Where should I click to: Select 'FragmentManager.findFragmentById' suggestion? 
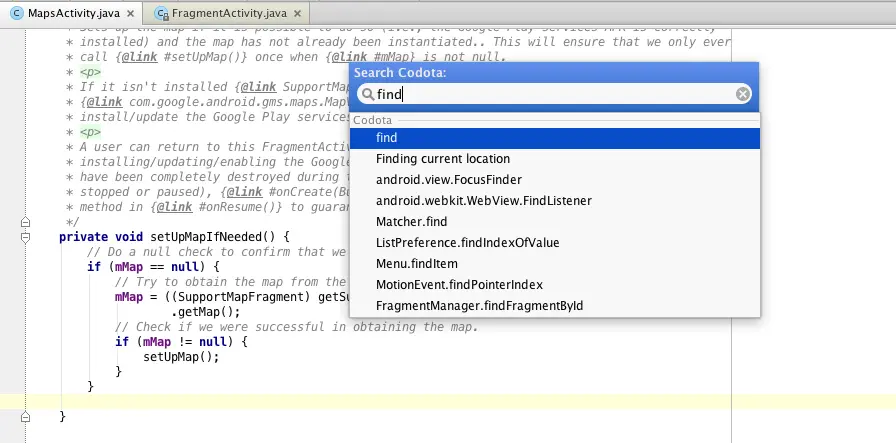tap(554, 306)
